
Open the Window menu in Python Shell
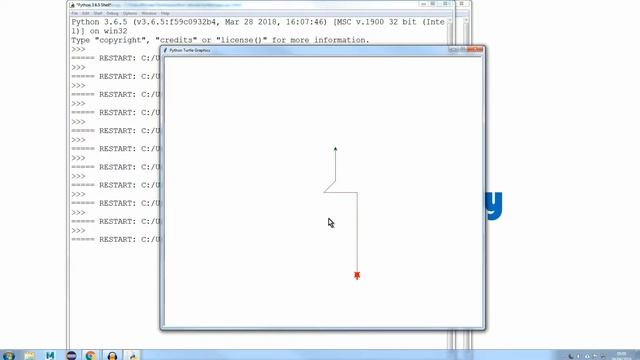[149, 13]
